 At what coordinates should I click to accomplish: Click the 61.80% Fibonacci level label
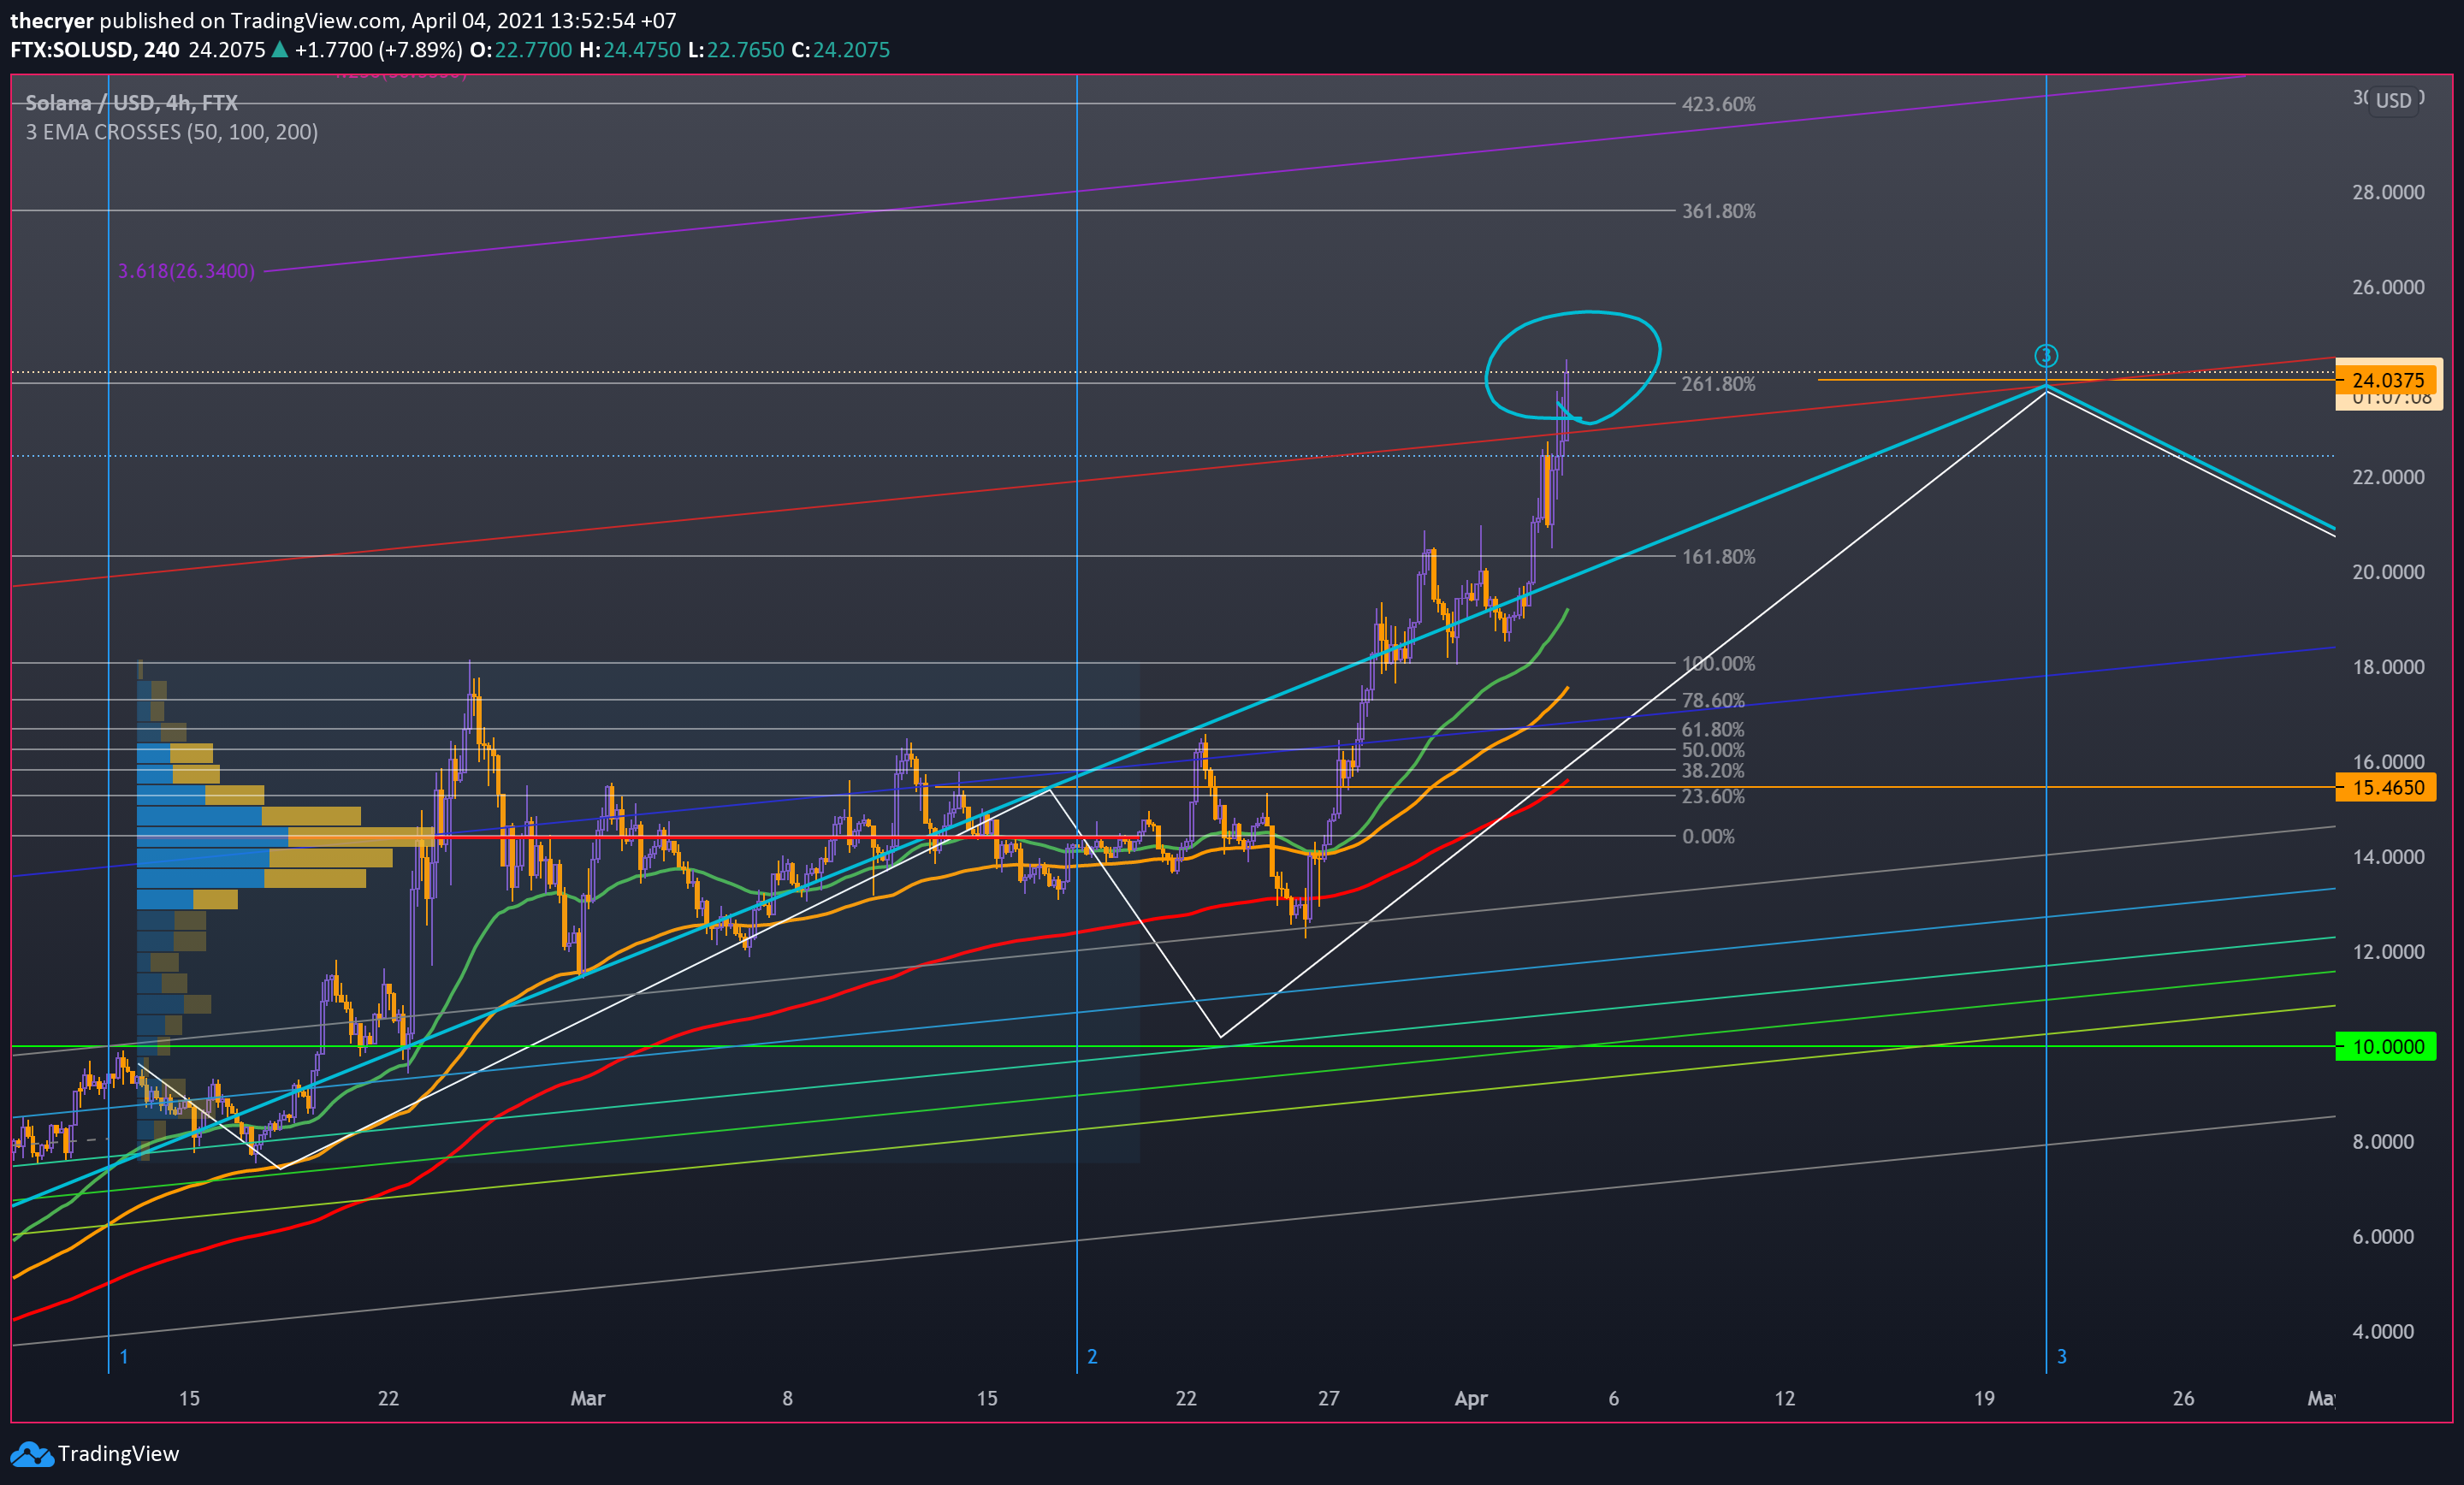pyautogui.click(x=1713, y=730)
